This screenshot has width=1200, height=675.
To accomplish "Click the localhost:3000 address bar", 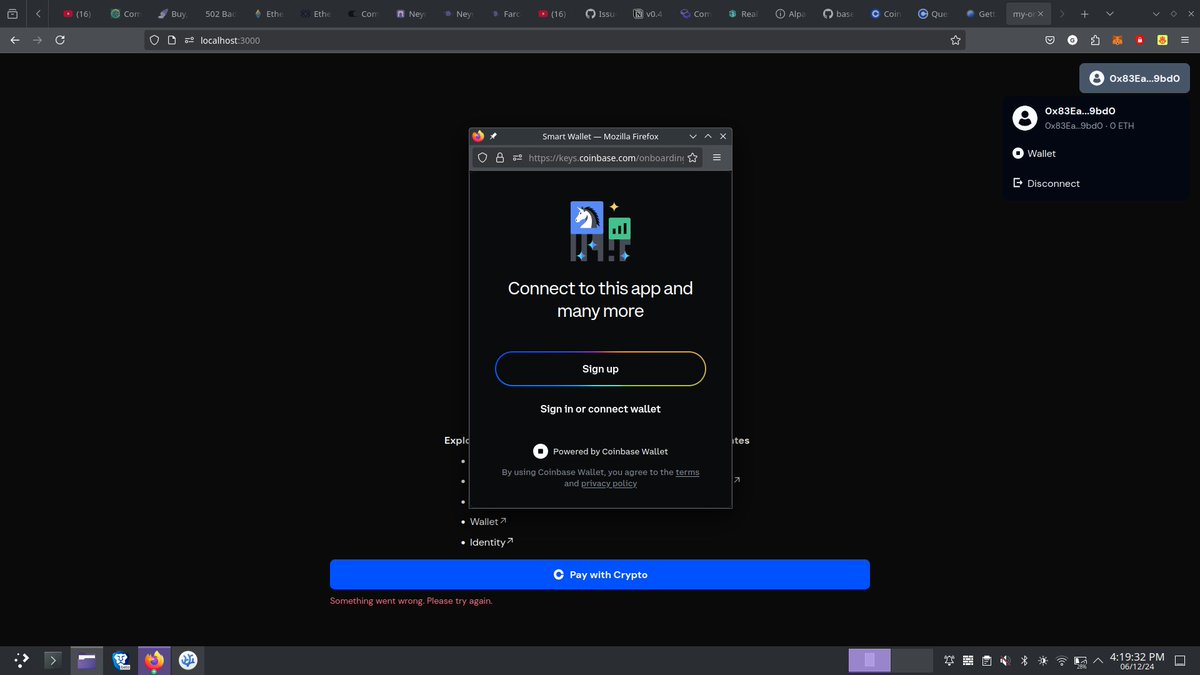I will pyautogui.click(x=555, y=40).
